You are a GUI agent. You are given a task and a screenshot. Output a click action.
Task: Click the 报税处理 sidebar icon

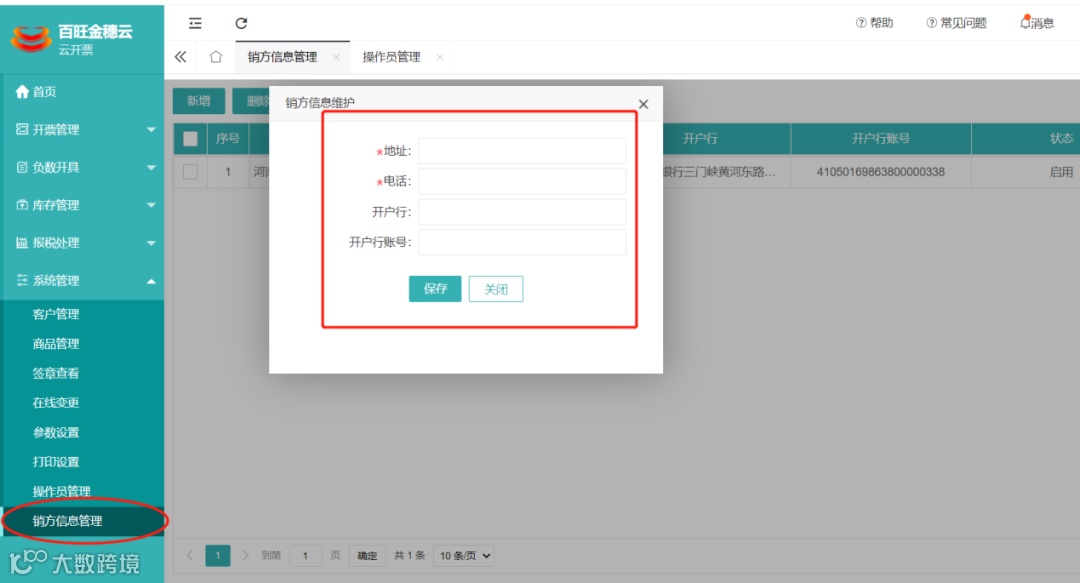tap(24, 242)
